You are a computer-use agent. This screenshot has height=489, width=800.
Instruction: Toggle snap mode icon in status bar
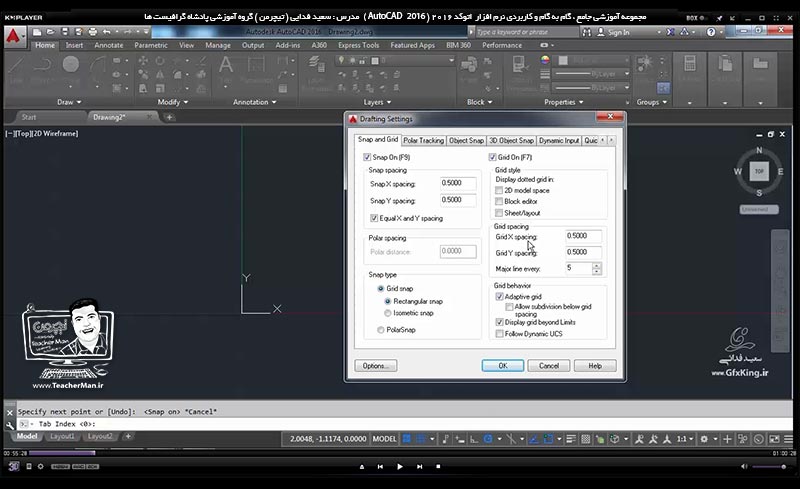coord(421,439)
